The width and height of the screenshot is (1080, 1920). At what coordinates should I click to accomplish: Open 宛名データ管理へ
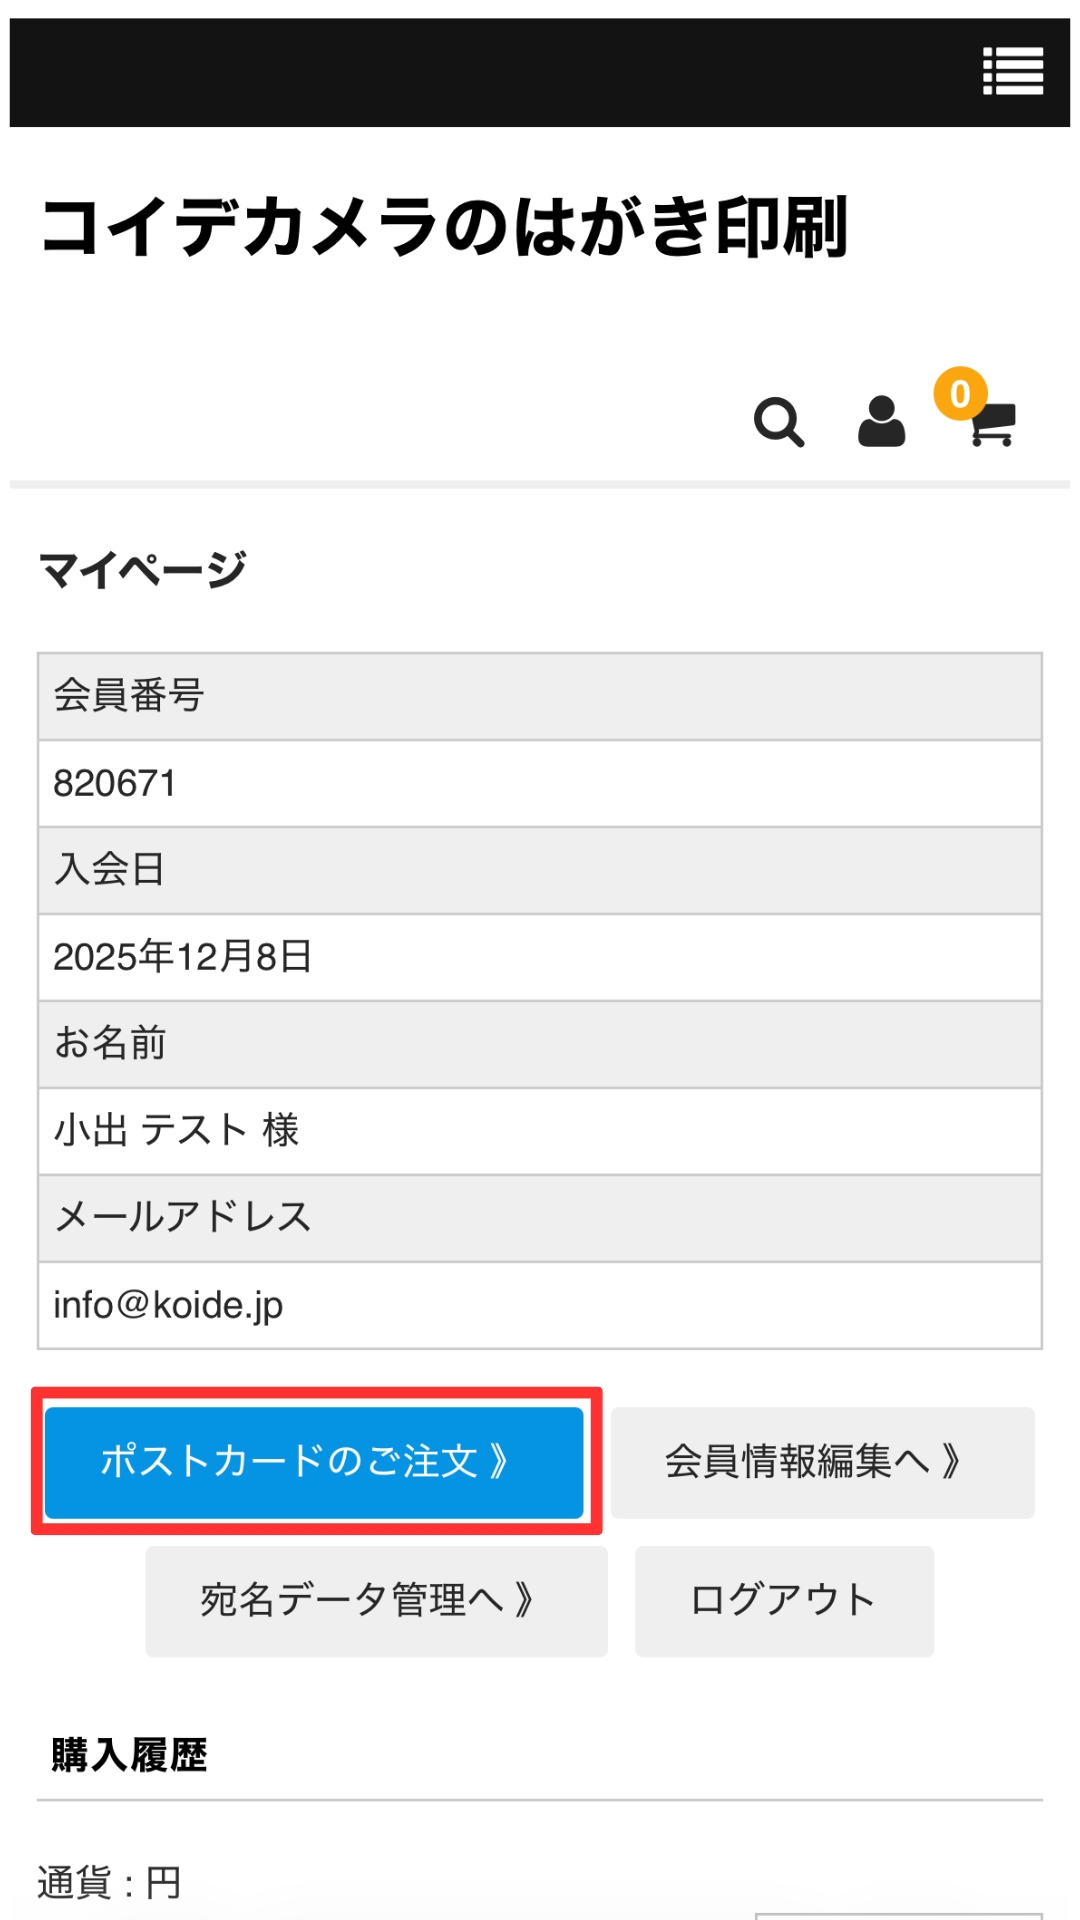click(376, 1601)
